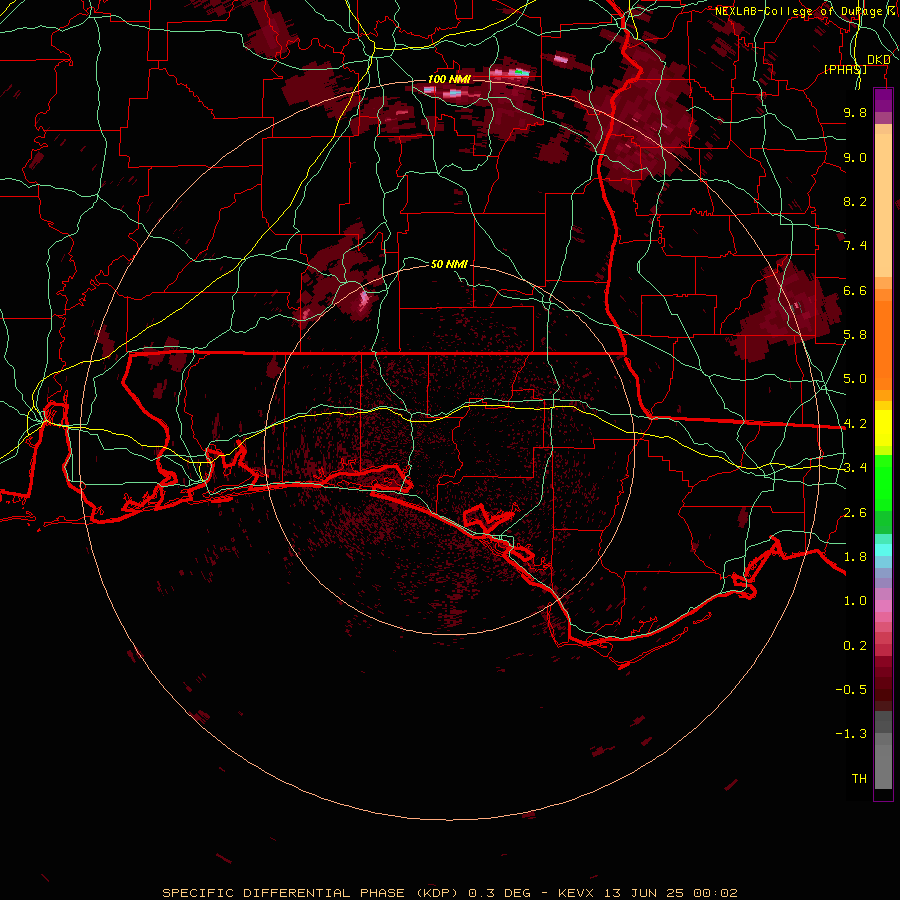Image resolution: width=900 pixels, height=900 pixels.
Task: Pick the purple top segment of color bar
Action: tap(883, 100)
